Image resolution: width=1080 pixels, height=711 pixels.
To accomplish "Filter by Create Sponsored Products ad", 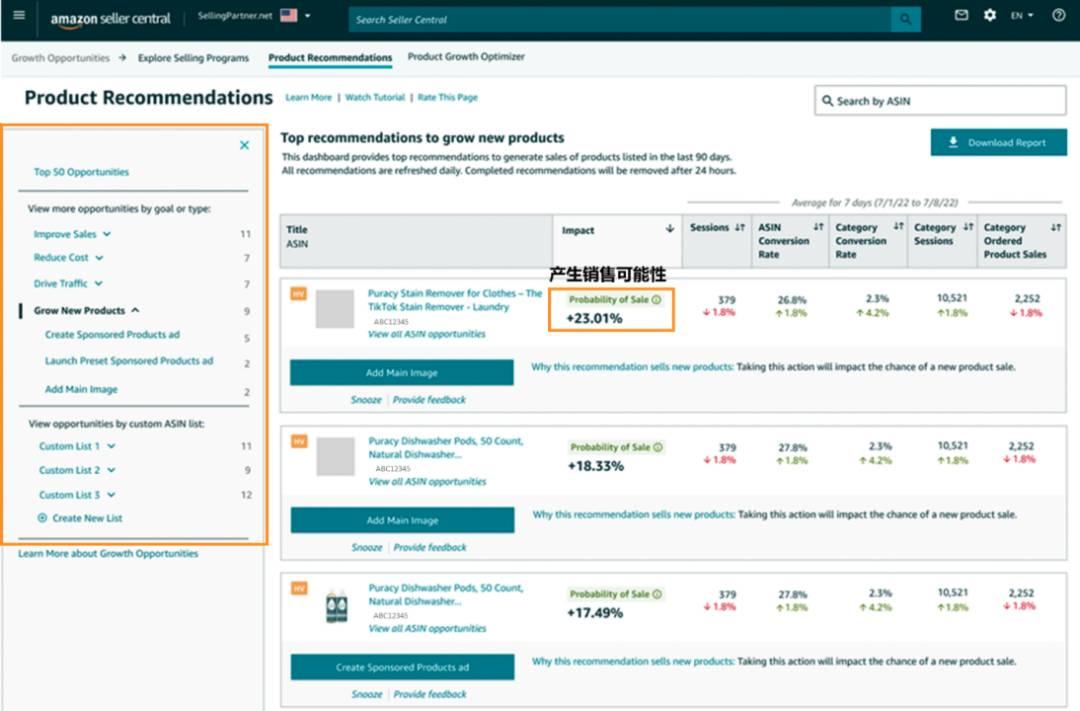I will point(112,335).
